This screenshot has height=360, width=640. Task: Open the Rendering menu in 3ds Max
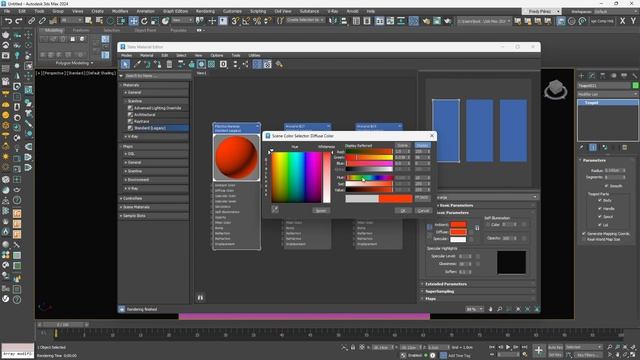[x=205, y=11]
